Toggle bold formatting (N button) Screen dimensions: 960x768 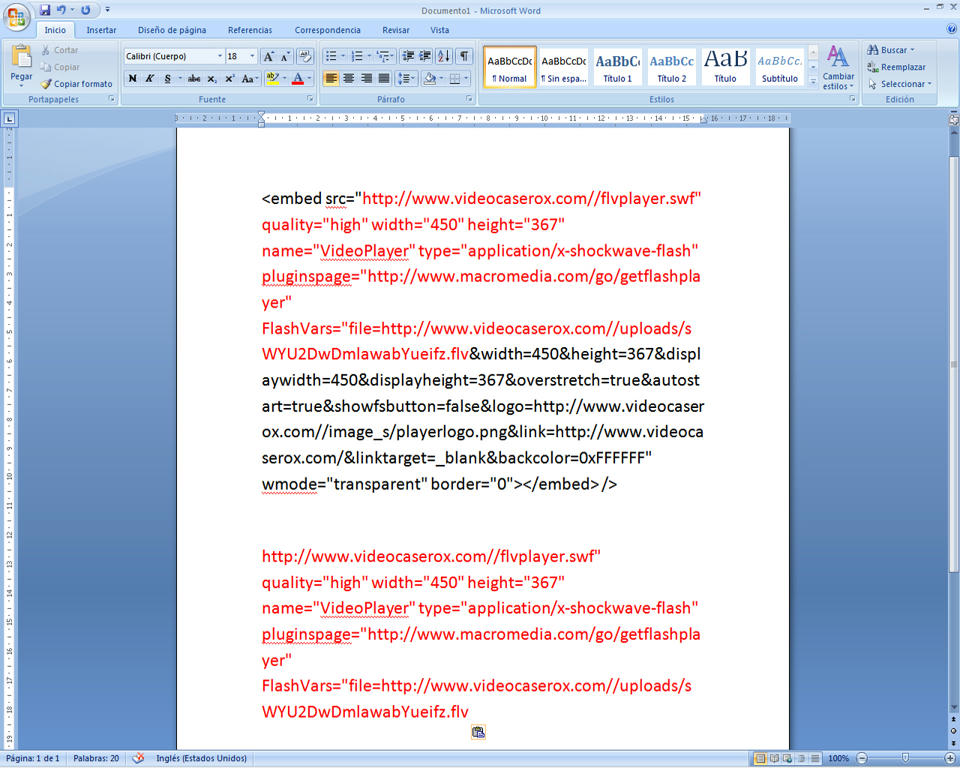pyautogui.click(x=133, y=78)
